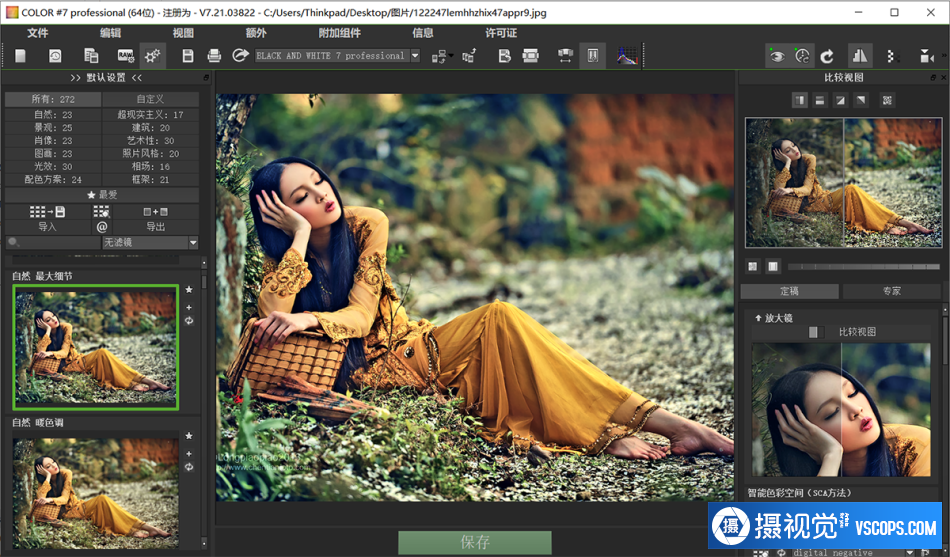Viewport: 950px width, 557px height.
Task: Click the RAW settings toolbar icon
Action: [126, 56]
